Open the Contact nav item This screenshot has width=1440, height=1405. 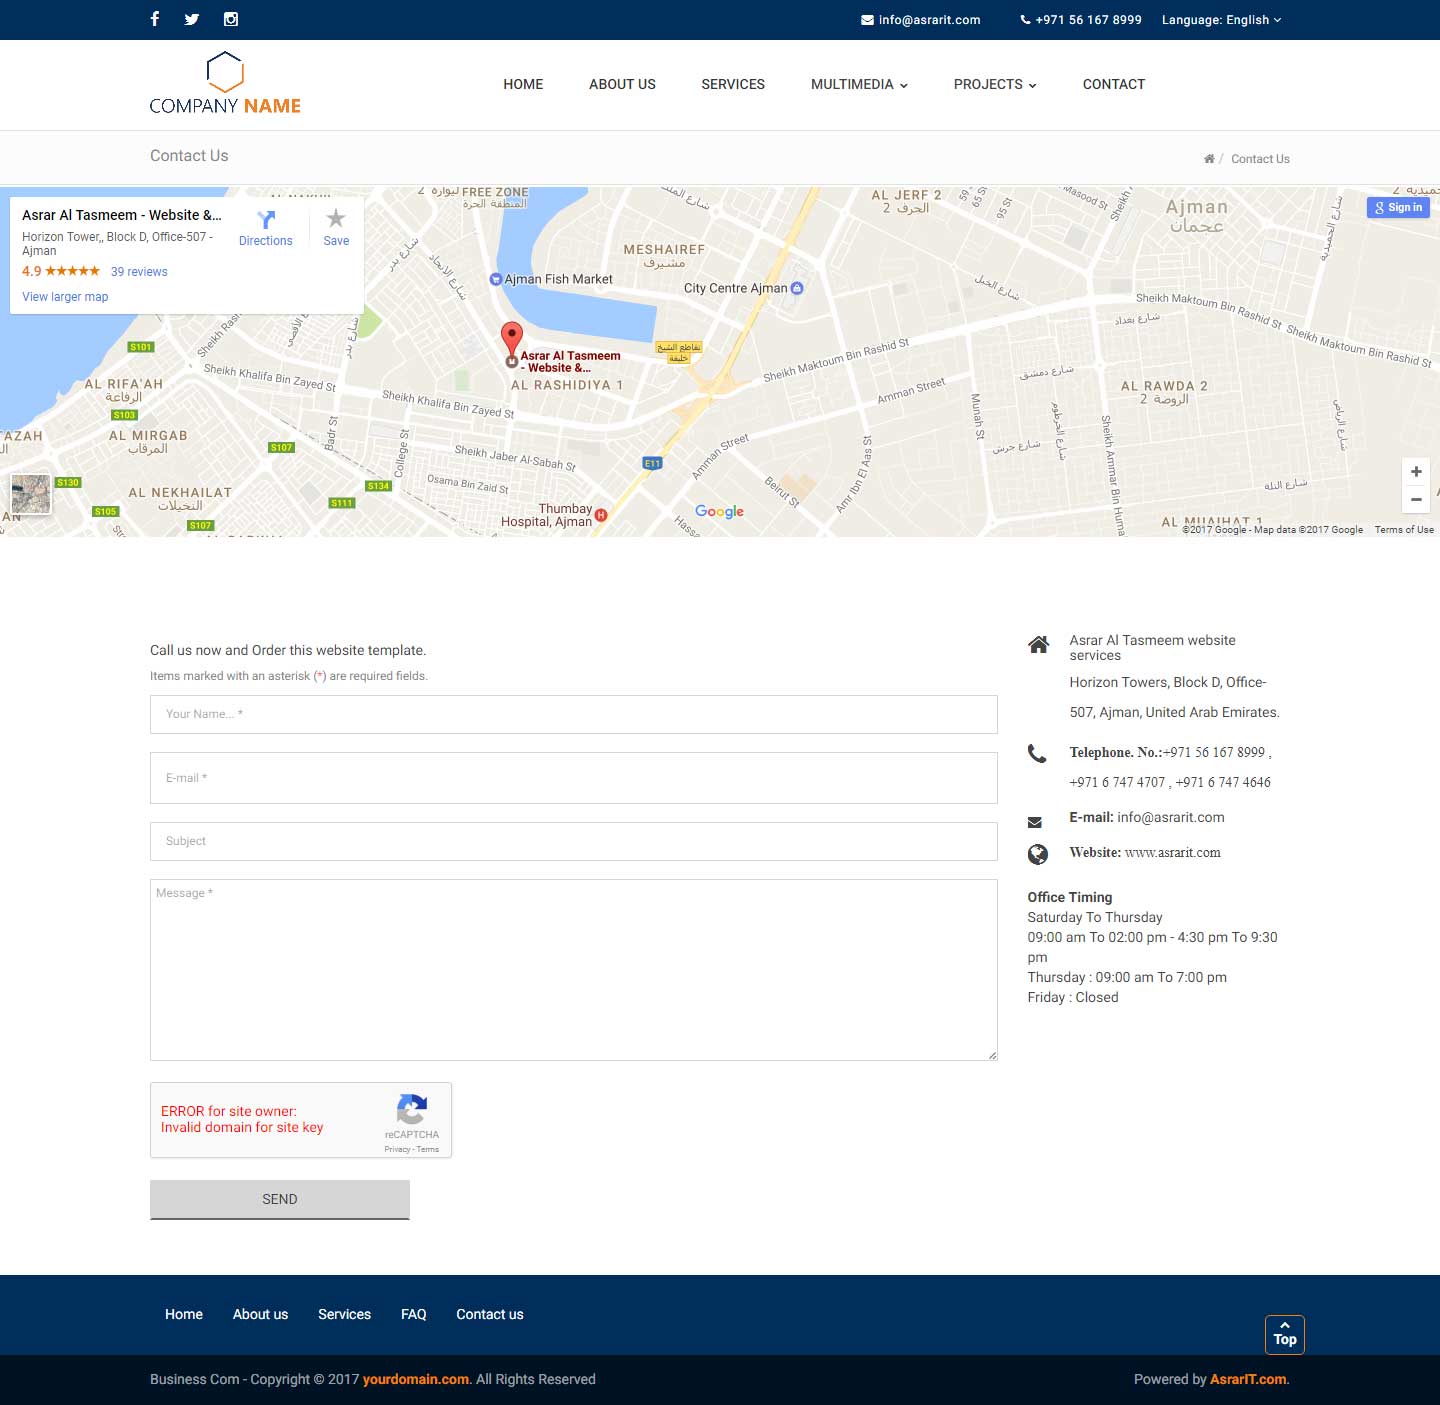[x=1114, y=84]
